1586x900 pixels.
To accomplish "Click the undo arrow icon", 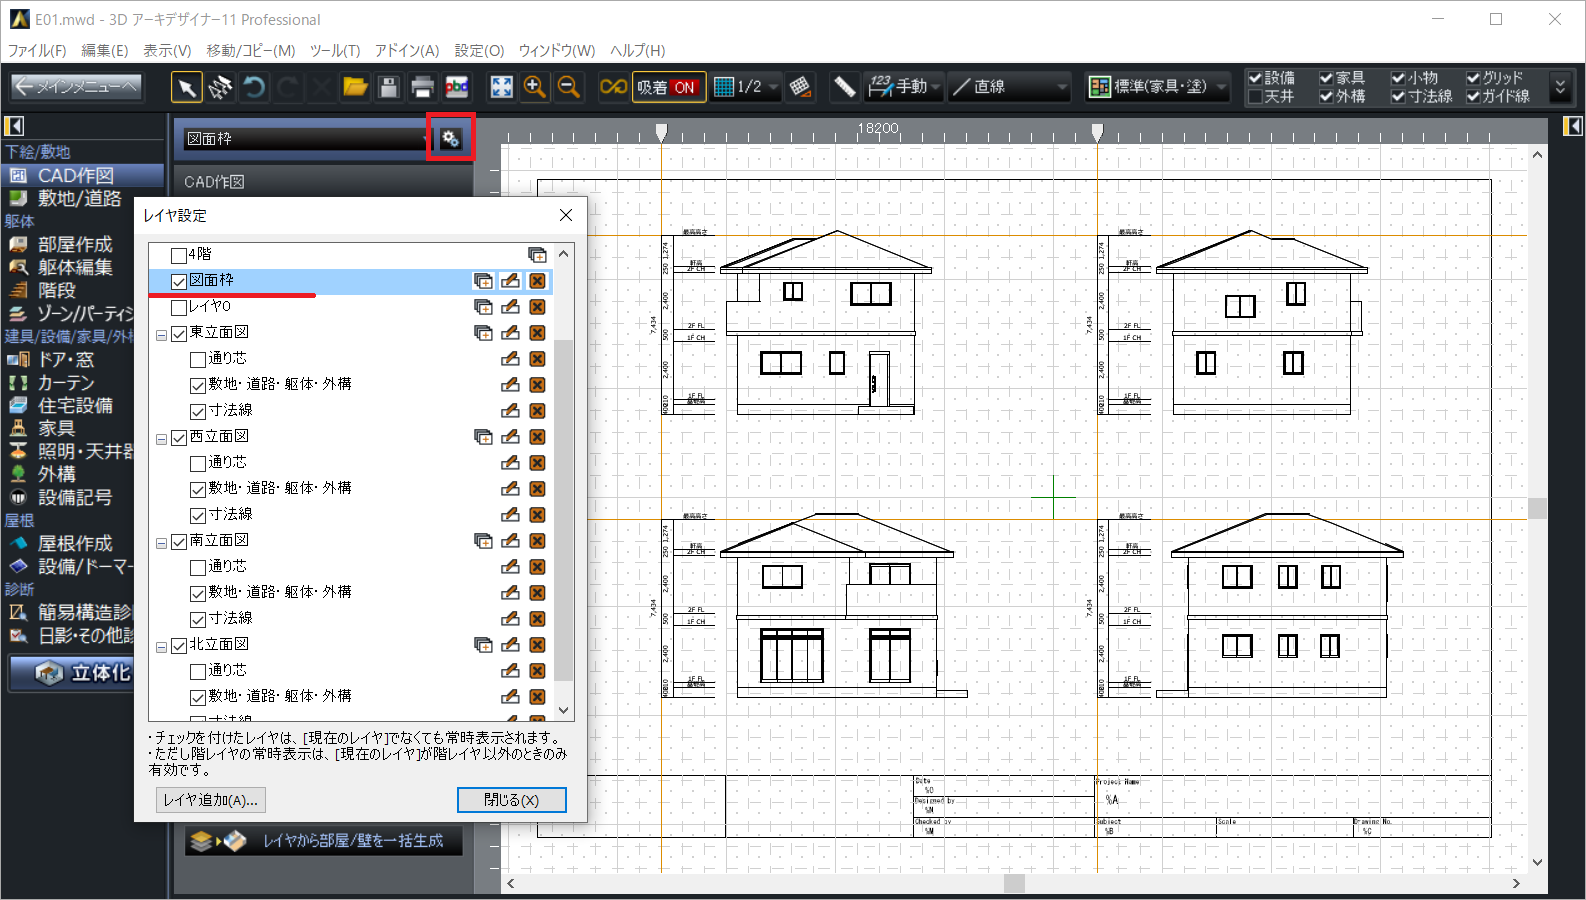I will (x=254, y=87).
